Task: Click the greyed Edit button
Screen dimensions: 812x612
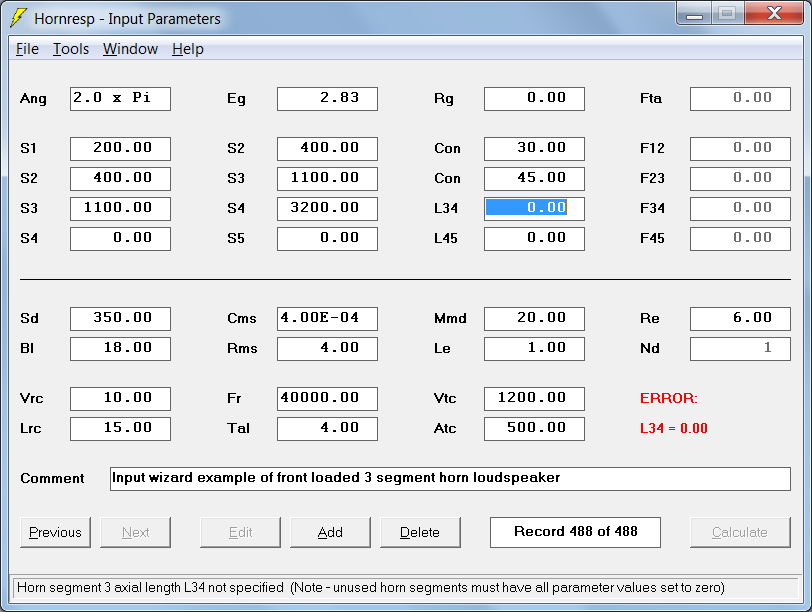Action: pyautogui.click(x=240, y=532)
